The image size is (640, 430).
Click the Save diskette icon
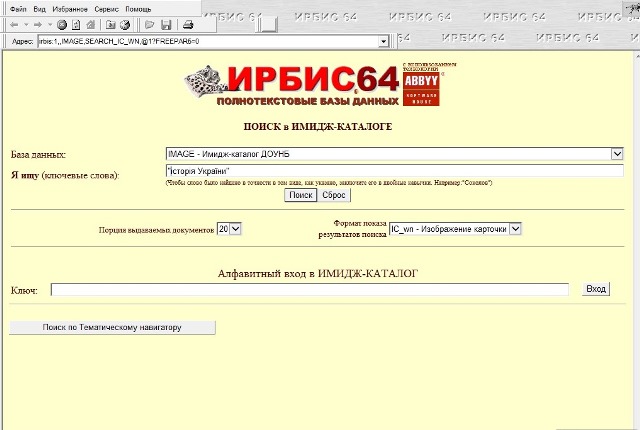pyautogui.click(x=166, y=25)
